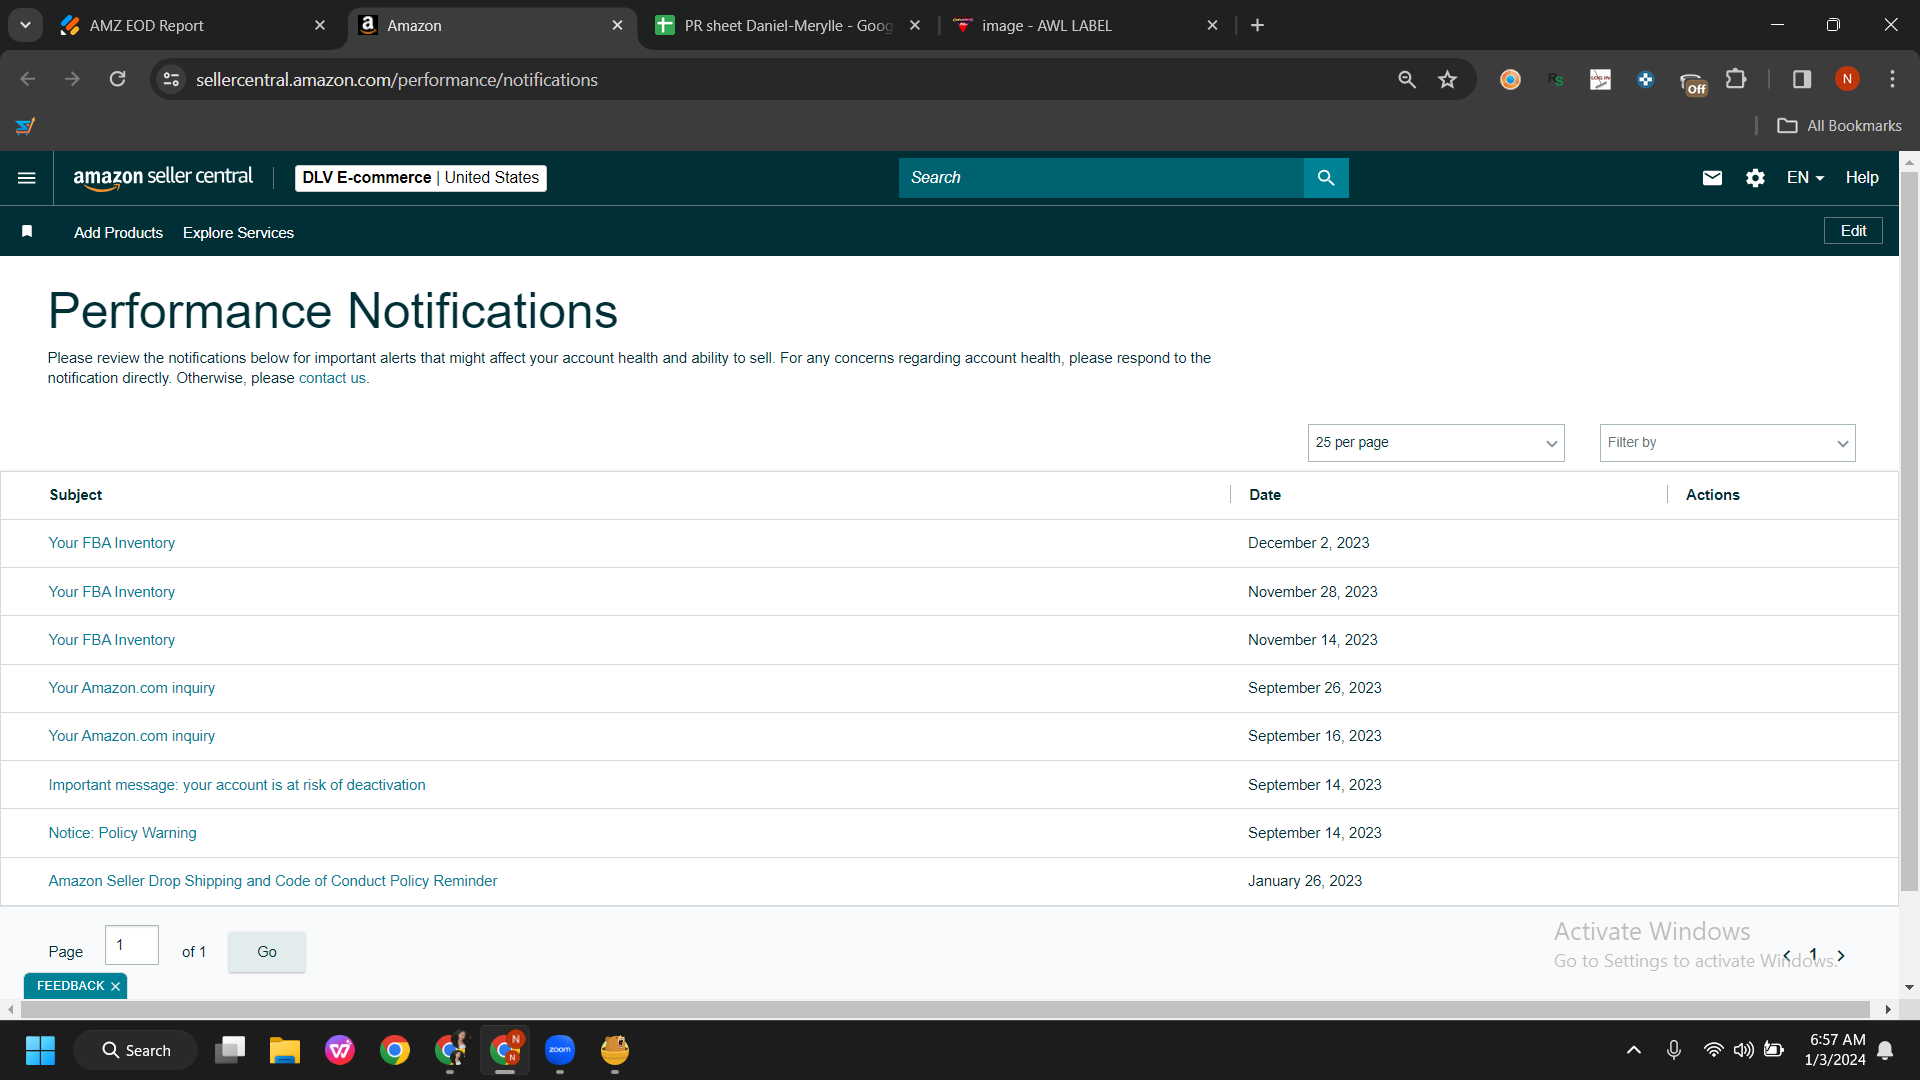Click the site information icon in address bar

172,79
